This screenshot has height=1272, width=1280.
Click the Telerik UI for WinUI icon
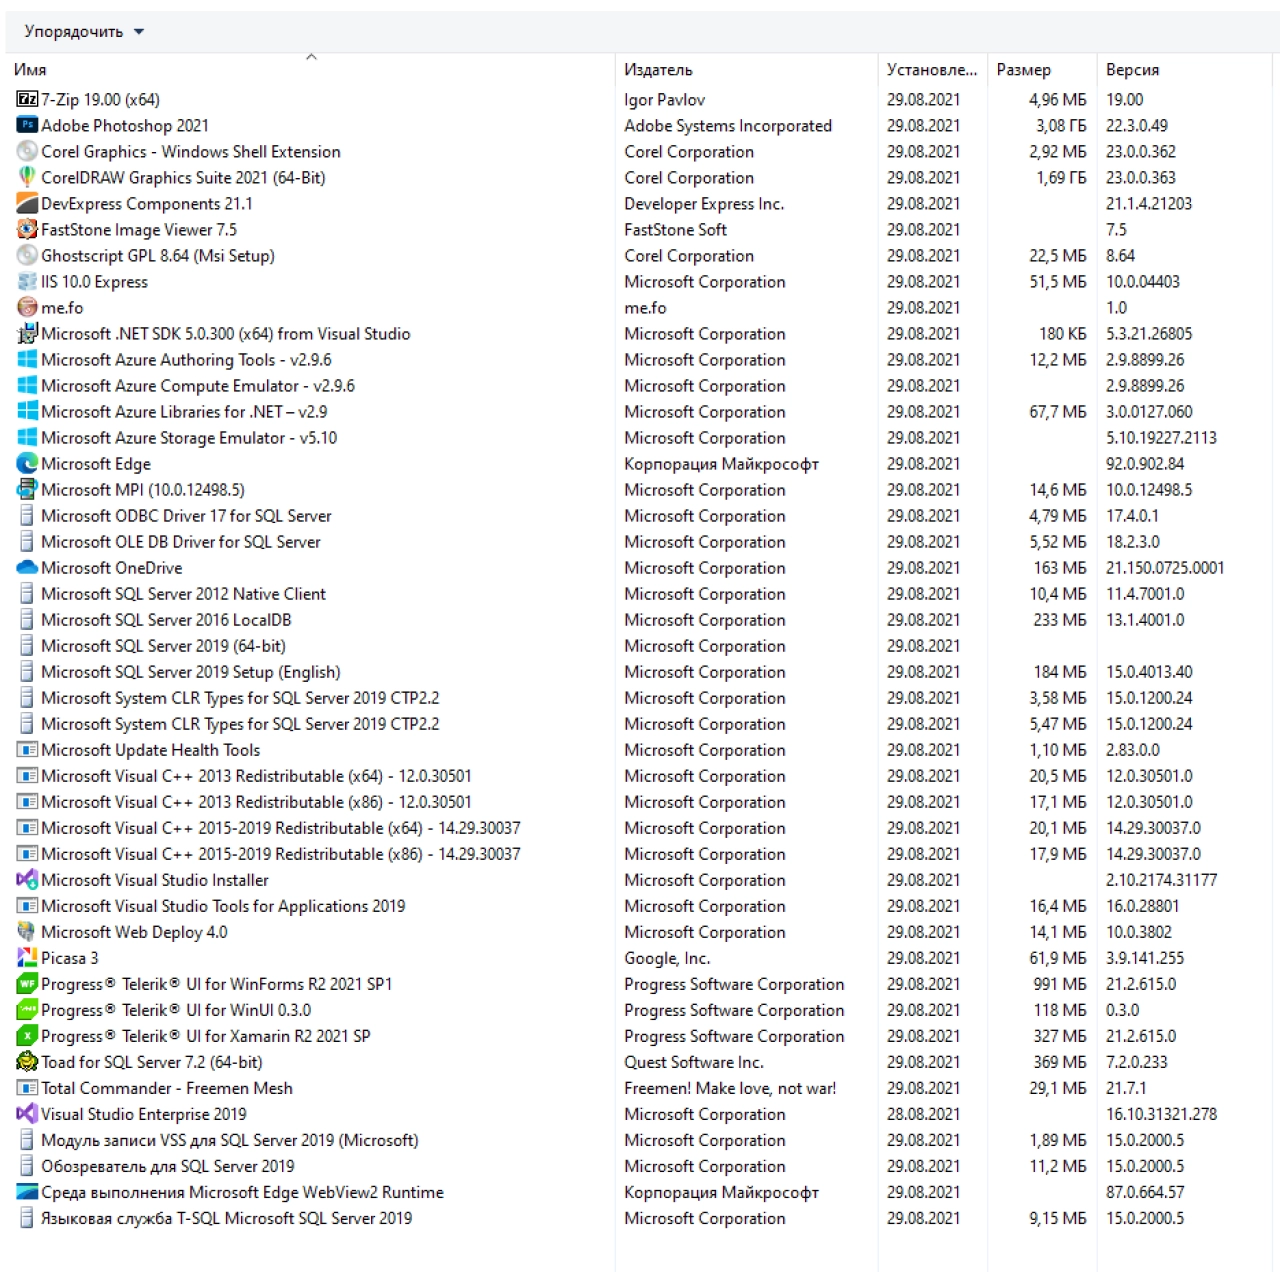coord(27,1009)
